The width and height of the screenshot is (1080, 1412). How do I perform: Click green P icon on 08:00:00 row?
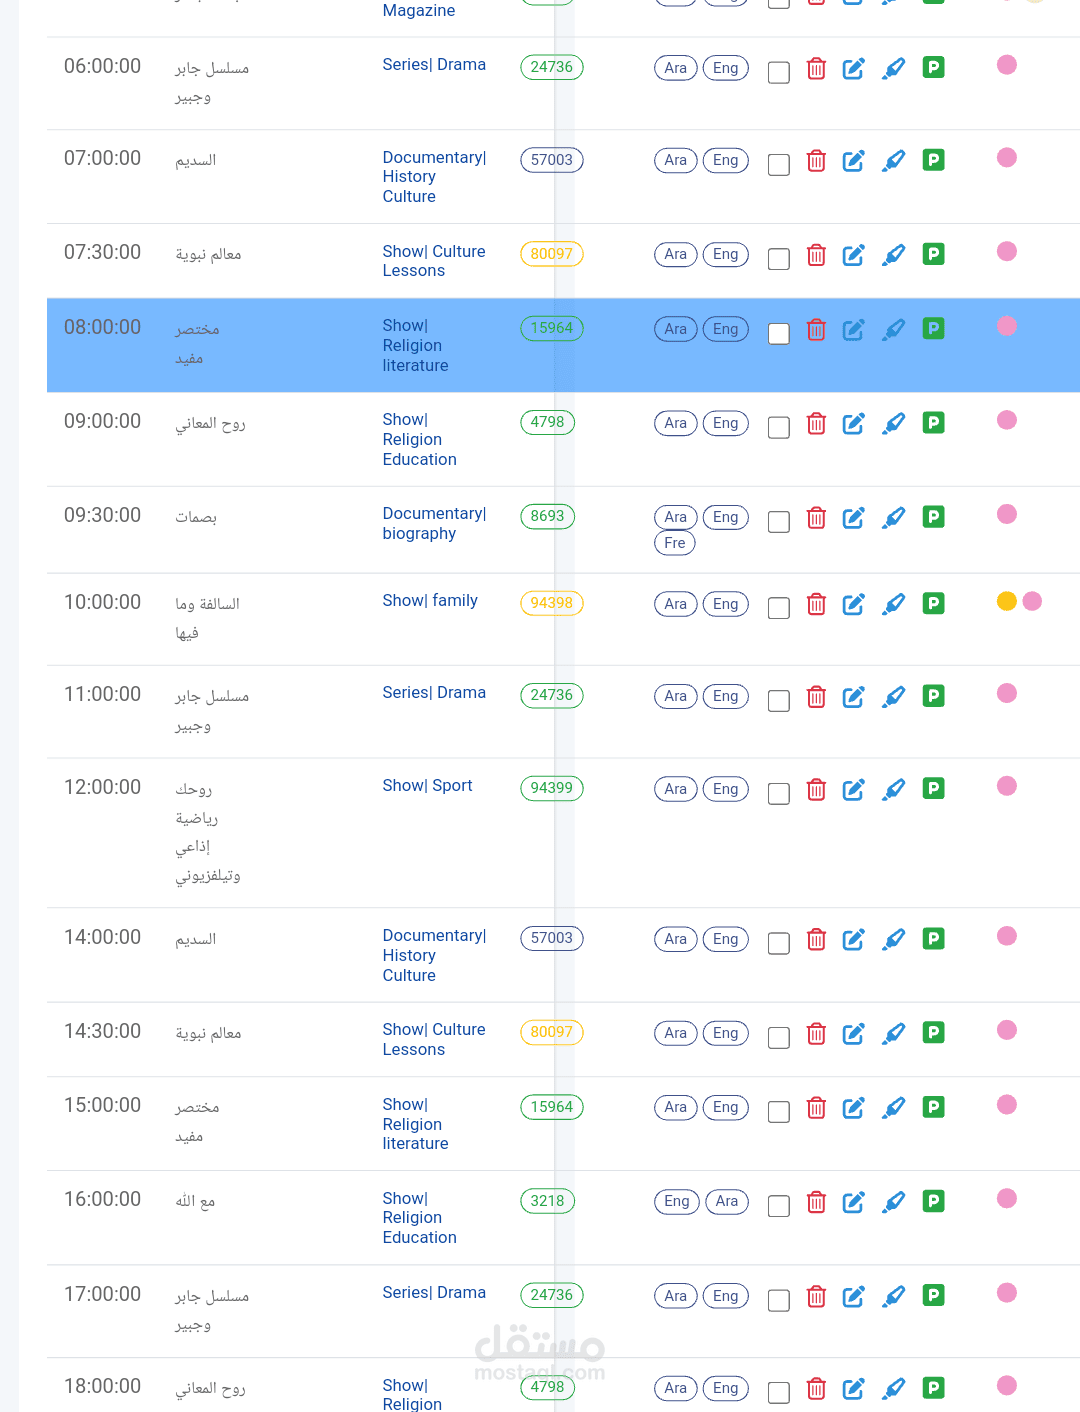tap(933, 328)
